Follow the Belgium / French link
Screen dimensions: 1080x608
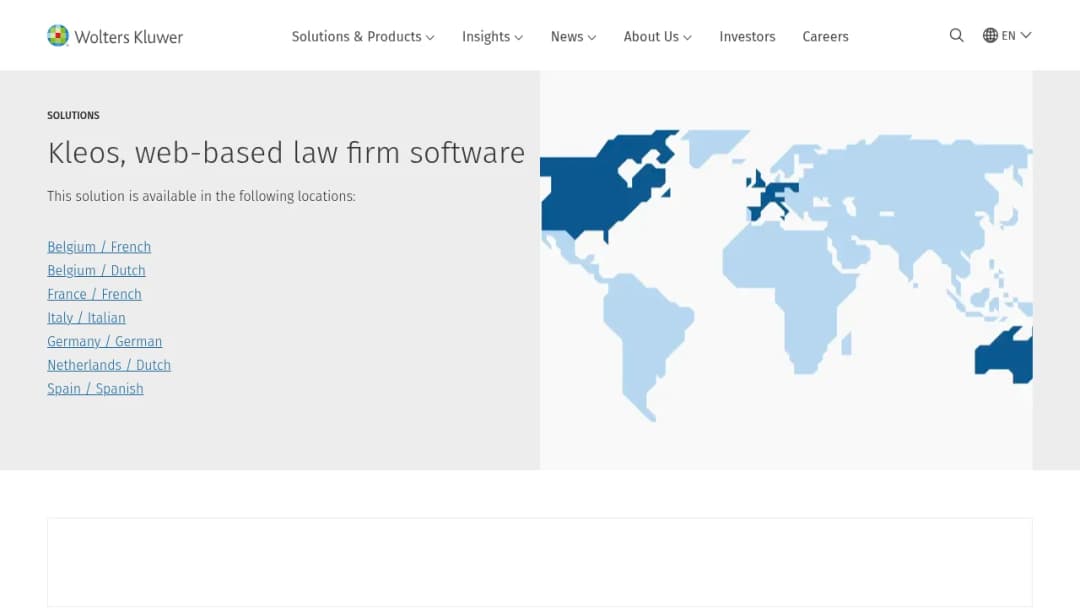point(99,247)
